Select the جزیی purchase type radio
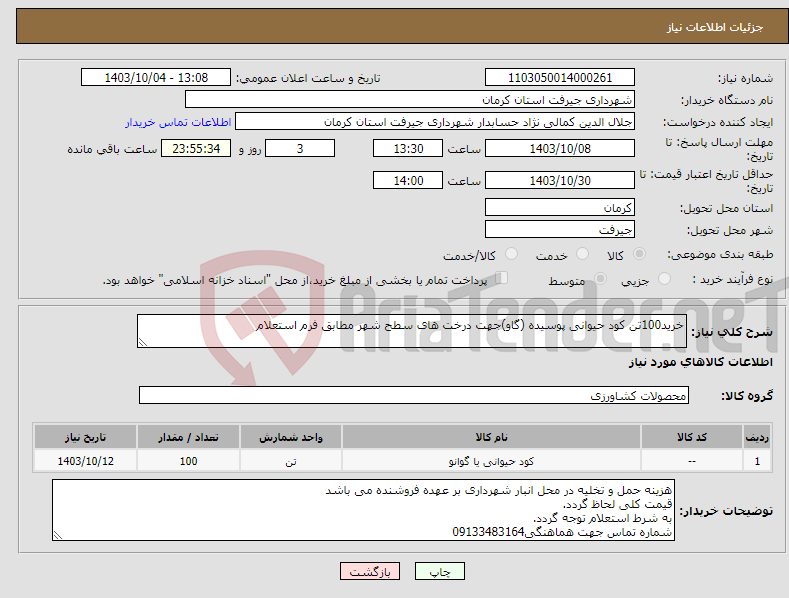789x598 pixels. point(664,278)
